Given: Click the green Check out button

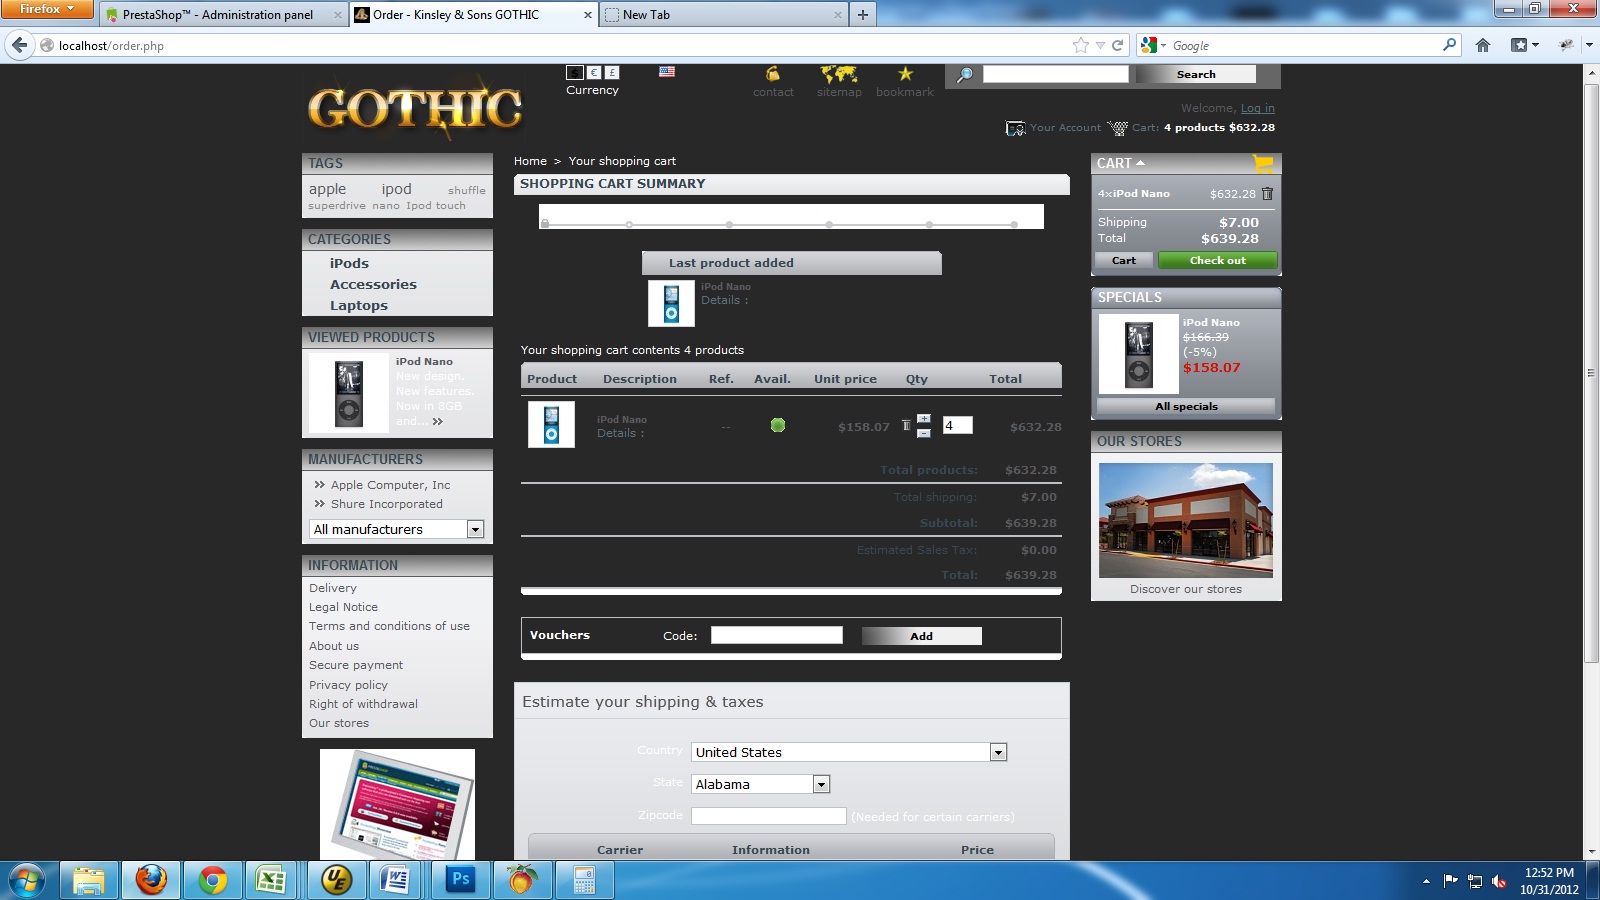Looking at the screenshot, I should [x=1217, y=260].
